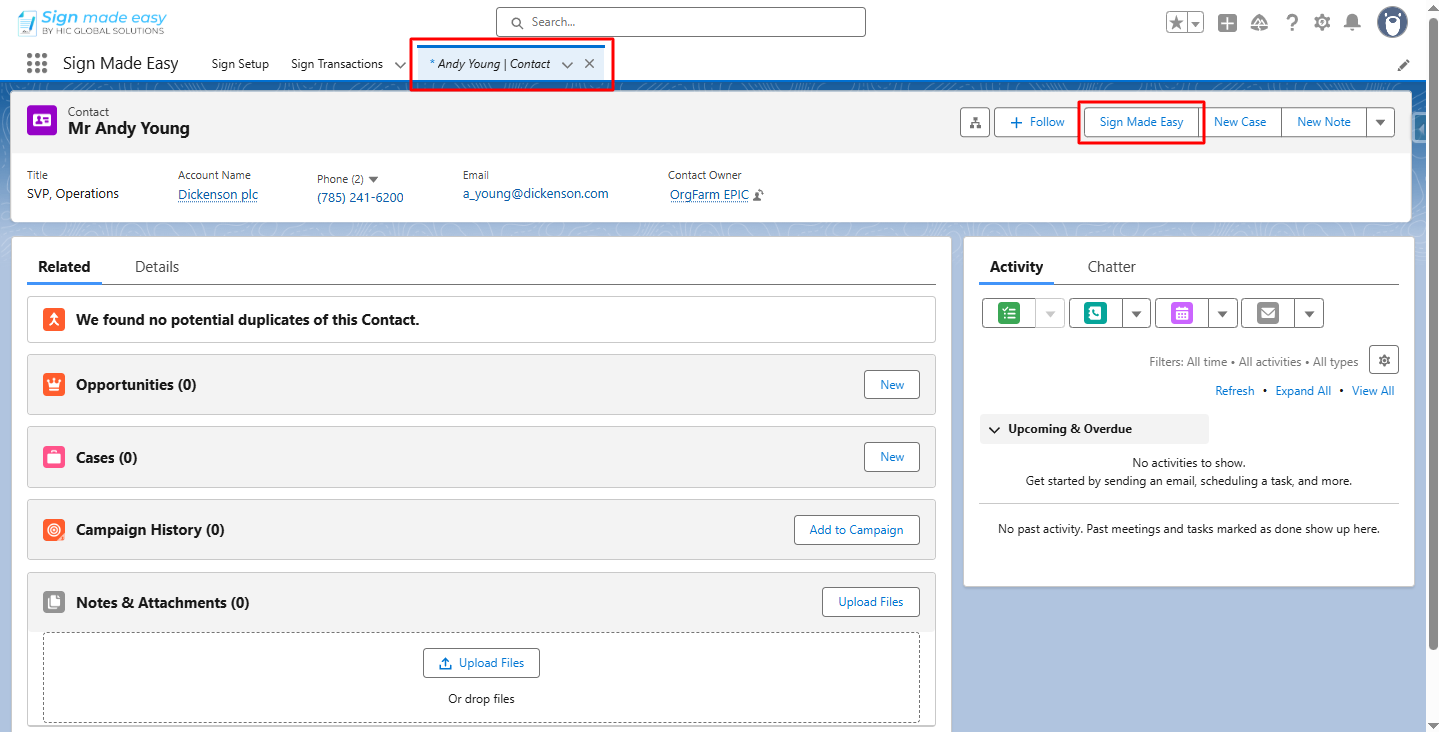Switch to the Chatter tab

point(1112,267)
